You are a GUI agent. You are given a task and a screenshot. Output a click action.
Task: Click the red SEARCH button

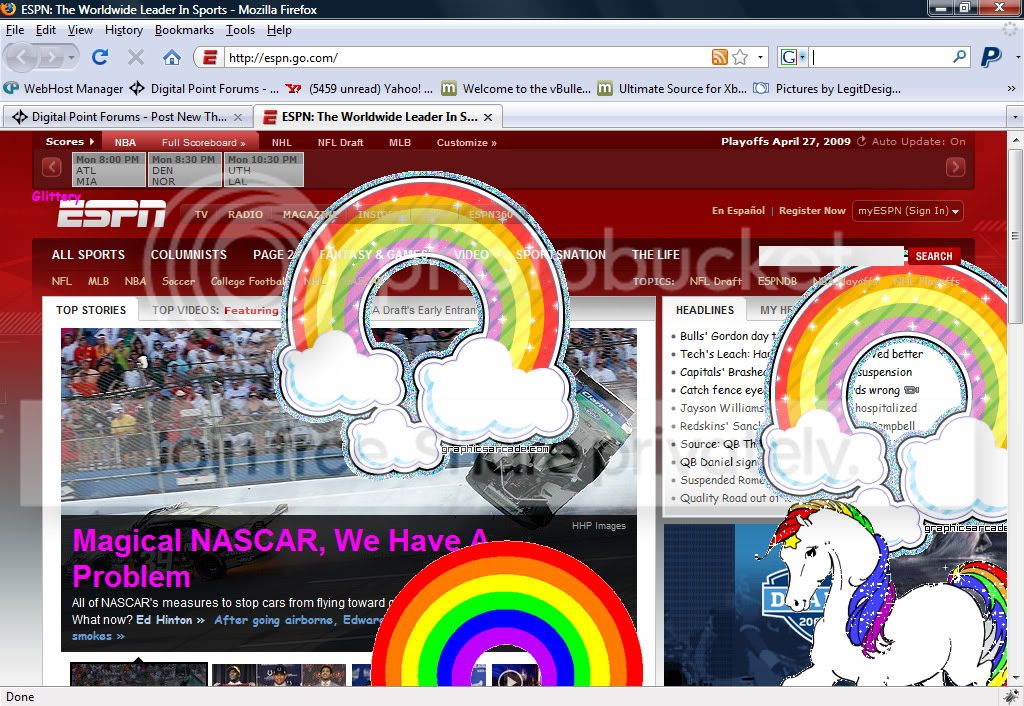tap(934, 256)
